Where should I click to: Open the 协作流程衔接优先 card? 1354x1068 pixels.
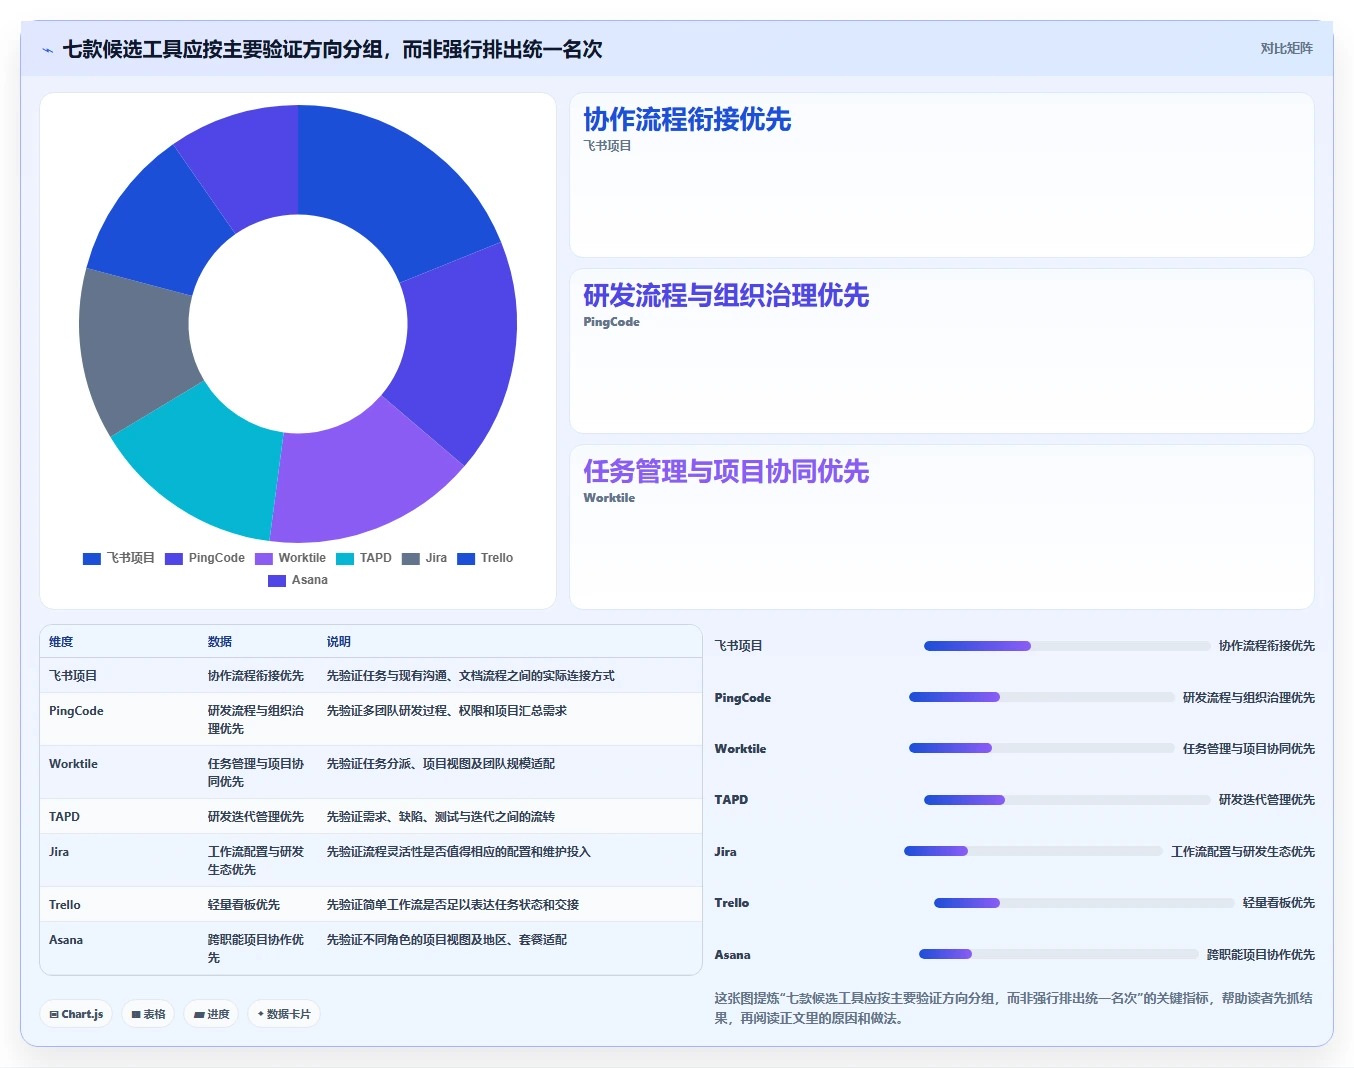click(941, 175)
